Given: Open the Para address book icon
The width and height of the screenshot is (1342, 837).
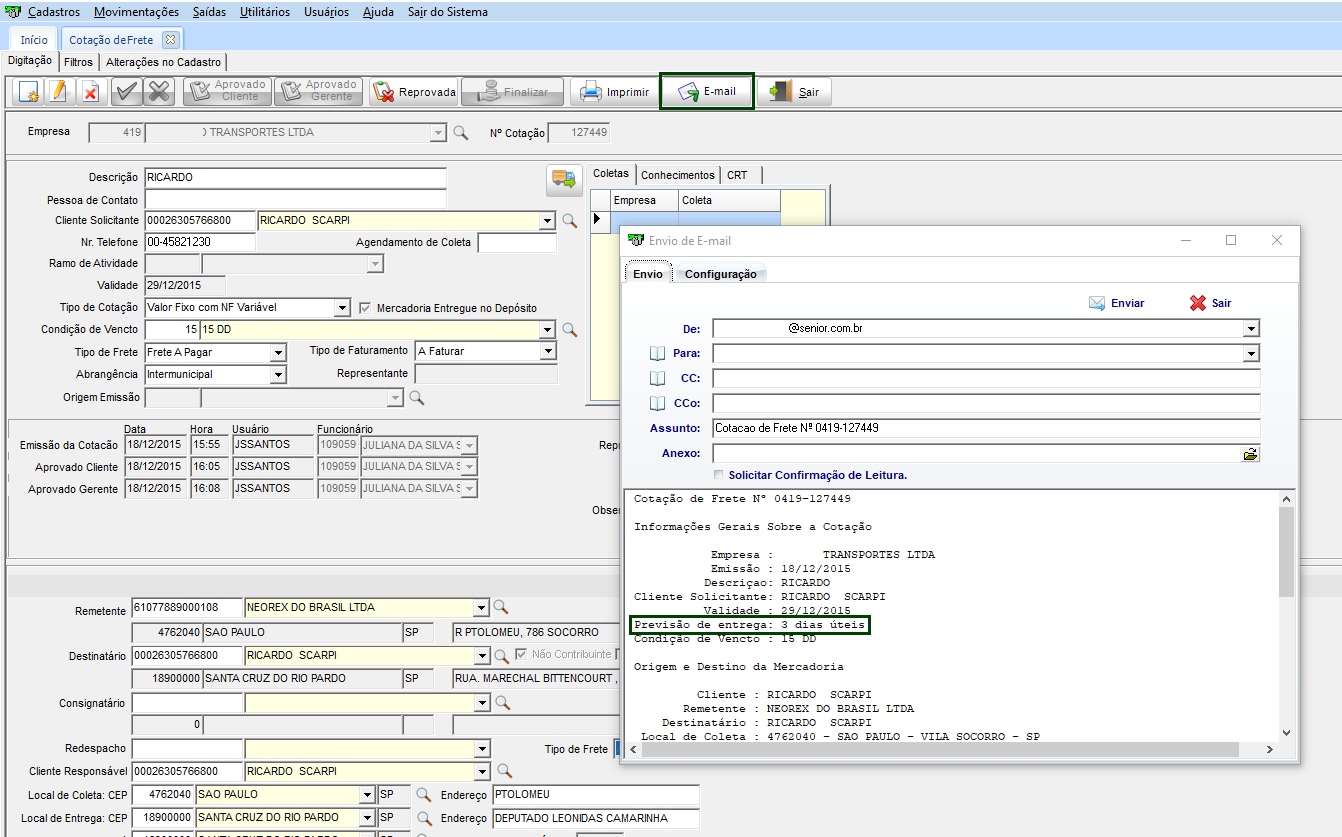Looking at the screenshot, I should tap(657, 353).
